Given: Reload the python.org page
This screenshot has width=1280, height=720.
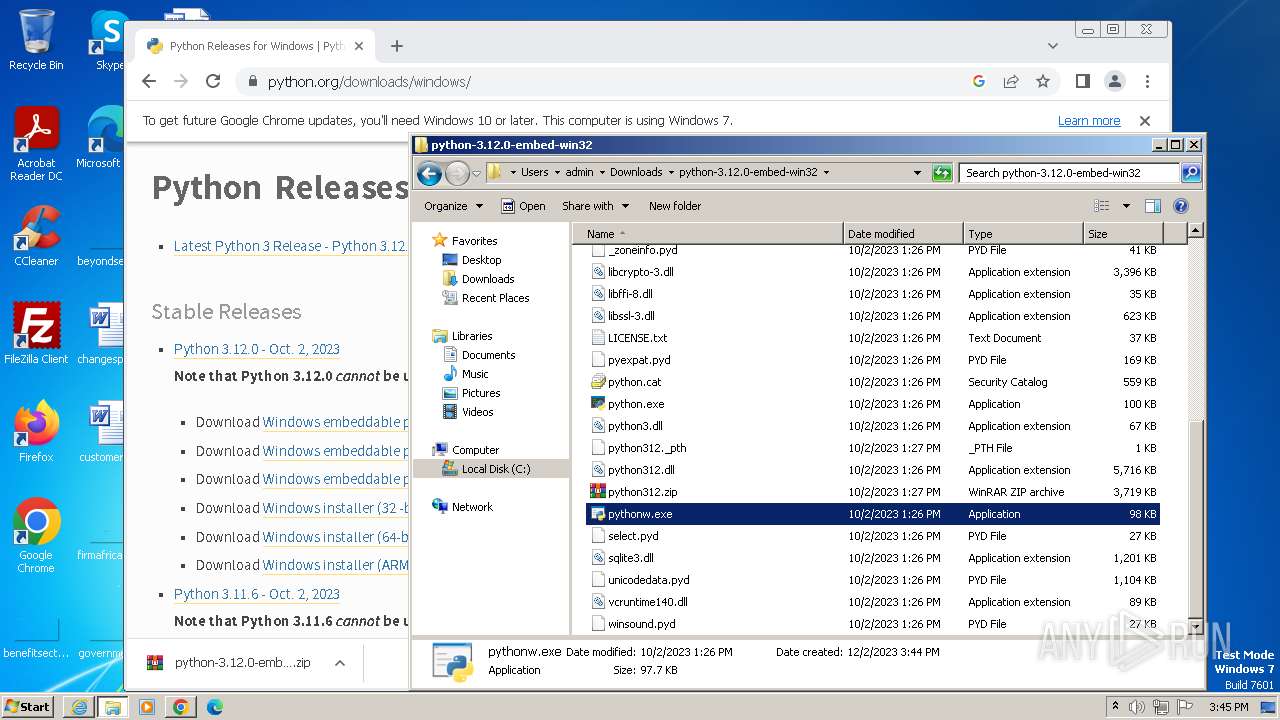Looking at the screenshot, I should click(213, 82).
